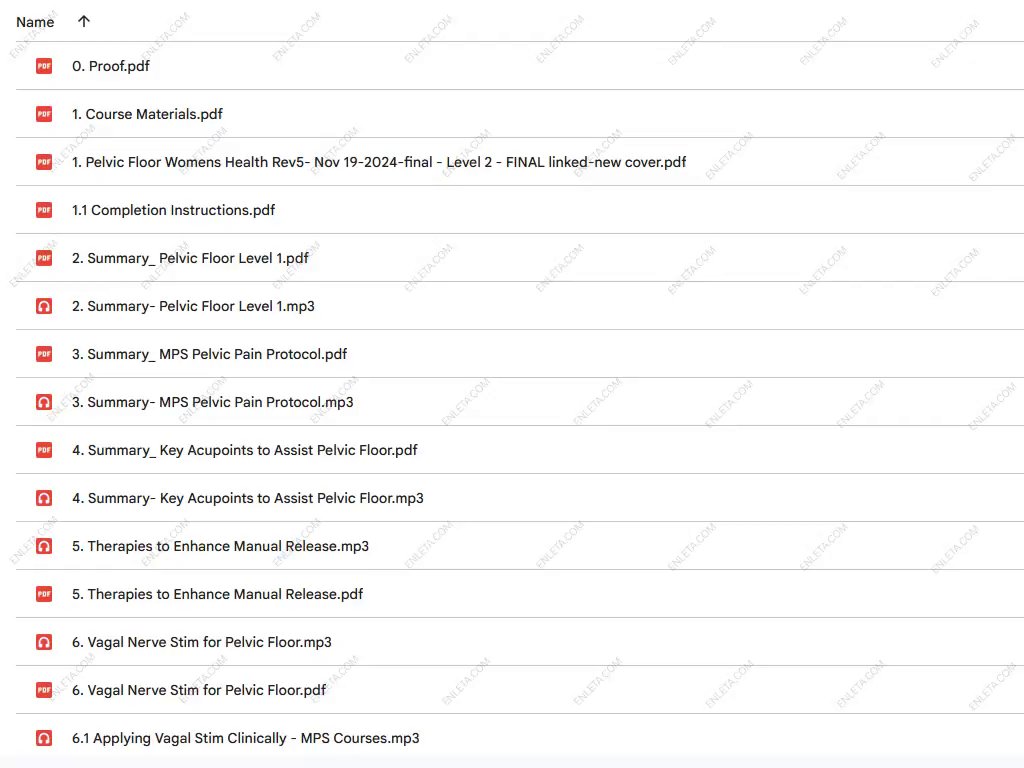The height and width of the screenshot is (768, 1024).
Task: Click audio icon for 5. Therapies to Enhance Manual Release.mp3
Action: [44, 546]
